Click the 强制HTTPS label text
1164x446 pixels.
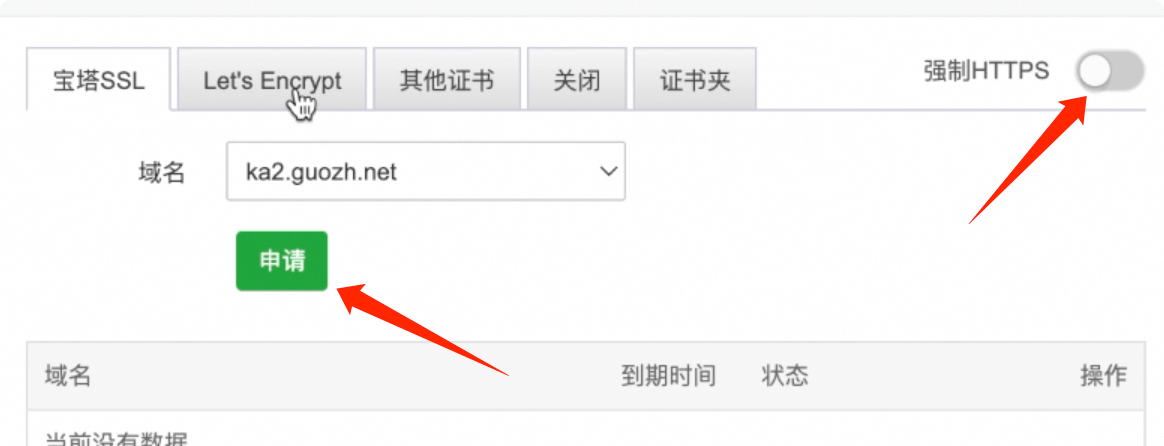(x=987, y=70)
